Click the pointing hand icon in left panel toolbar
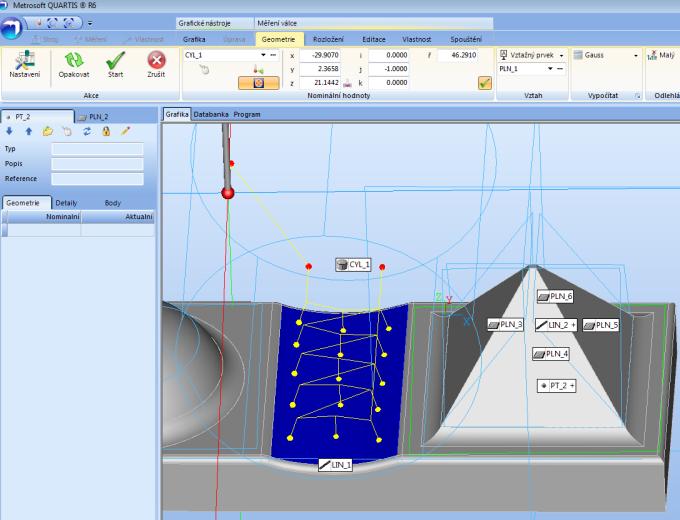 click(67, 131)
